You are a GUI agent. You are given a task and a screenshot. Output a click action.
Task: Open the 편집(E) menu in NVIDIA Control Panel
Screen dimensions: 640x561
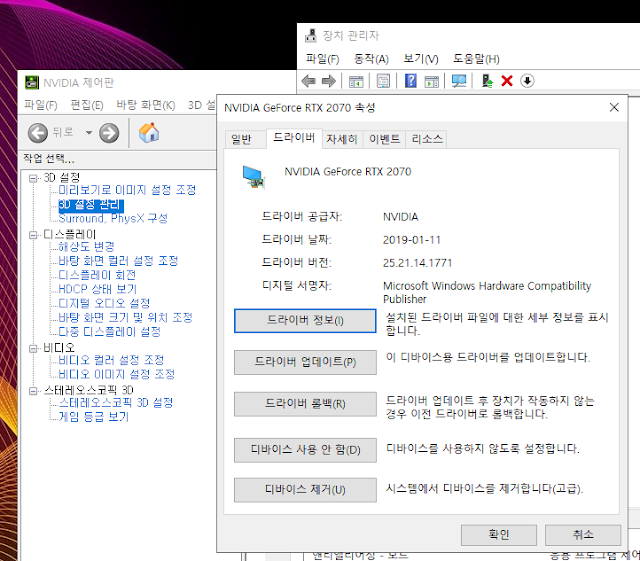click(x=87, y=105)
